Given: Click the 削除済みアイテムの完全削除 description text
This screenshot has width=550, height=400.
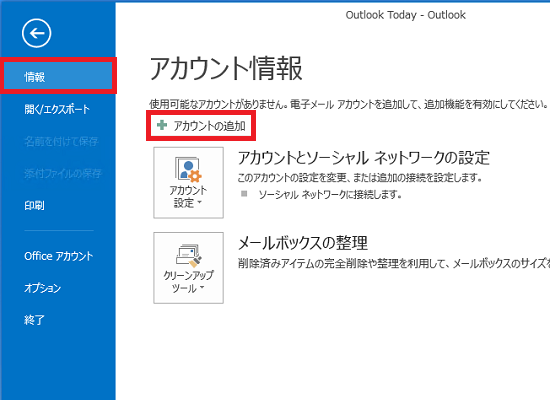Looking at the screenshot, I should [394, 263].
